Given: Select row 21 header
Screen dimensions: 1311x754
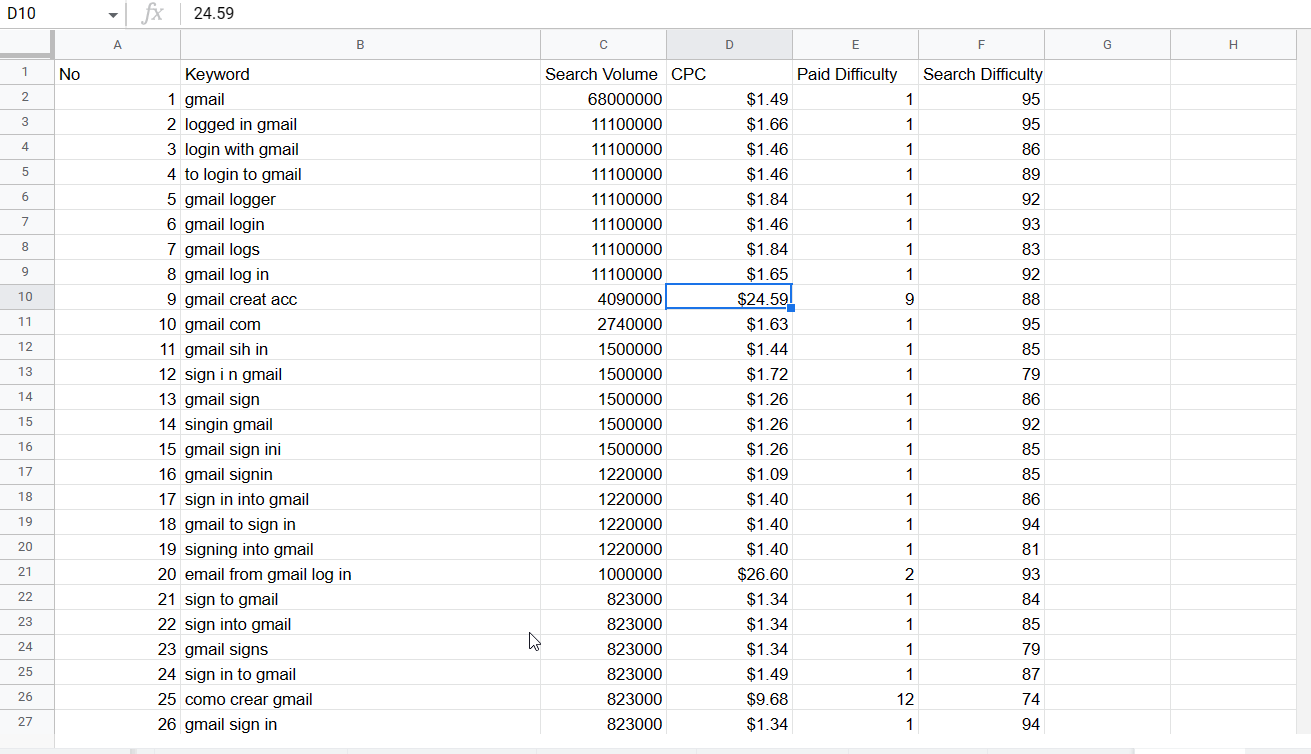Looking at the screenshot, I should 27,572.
